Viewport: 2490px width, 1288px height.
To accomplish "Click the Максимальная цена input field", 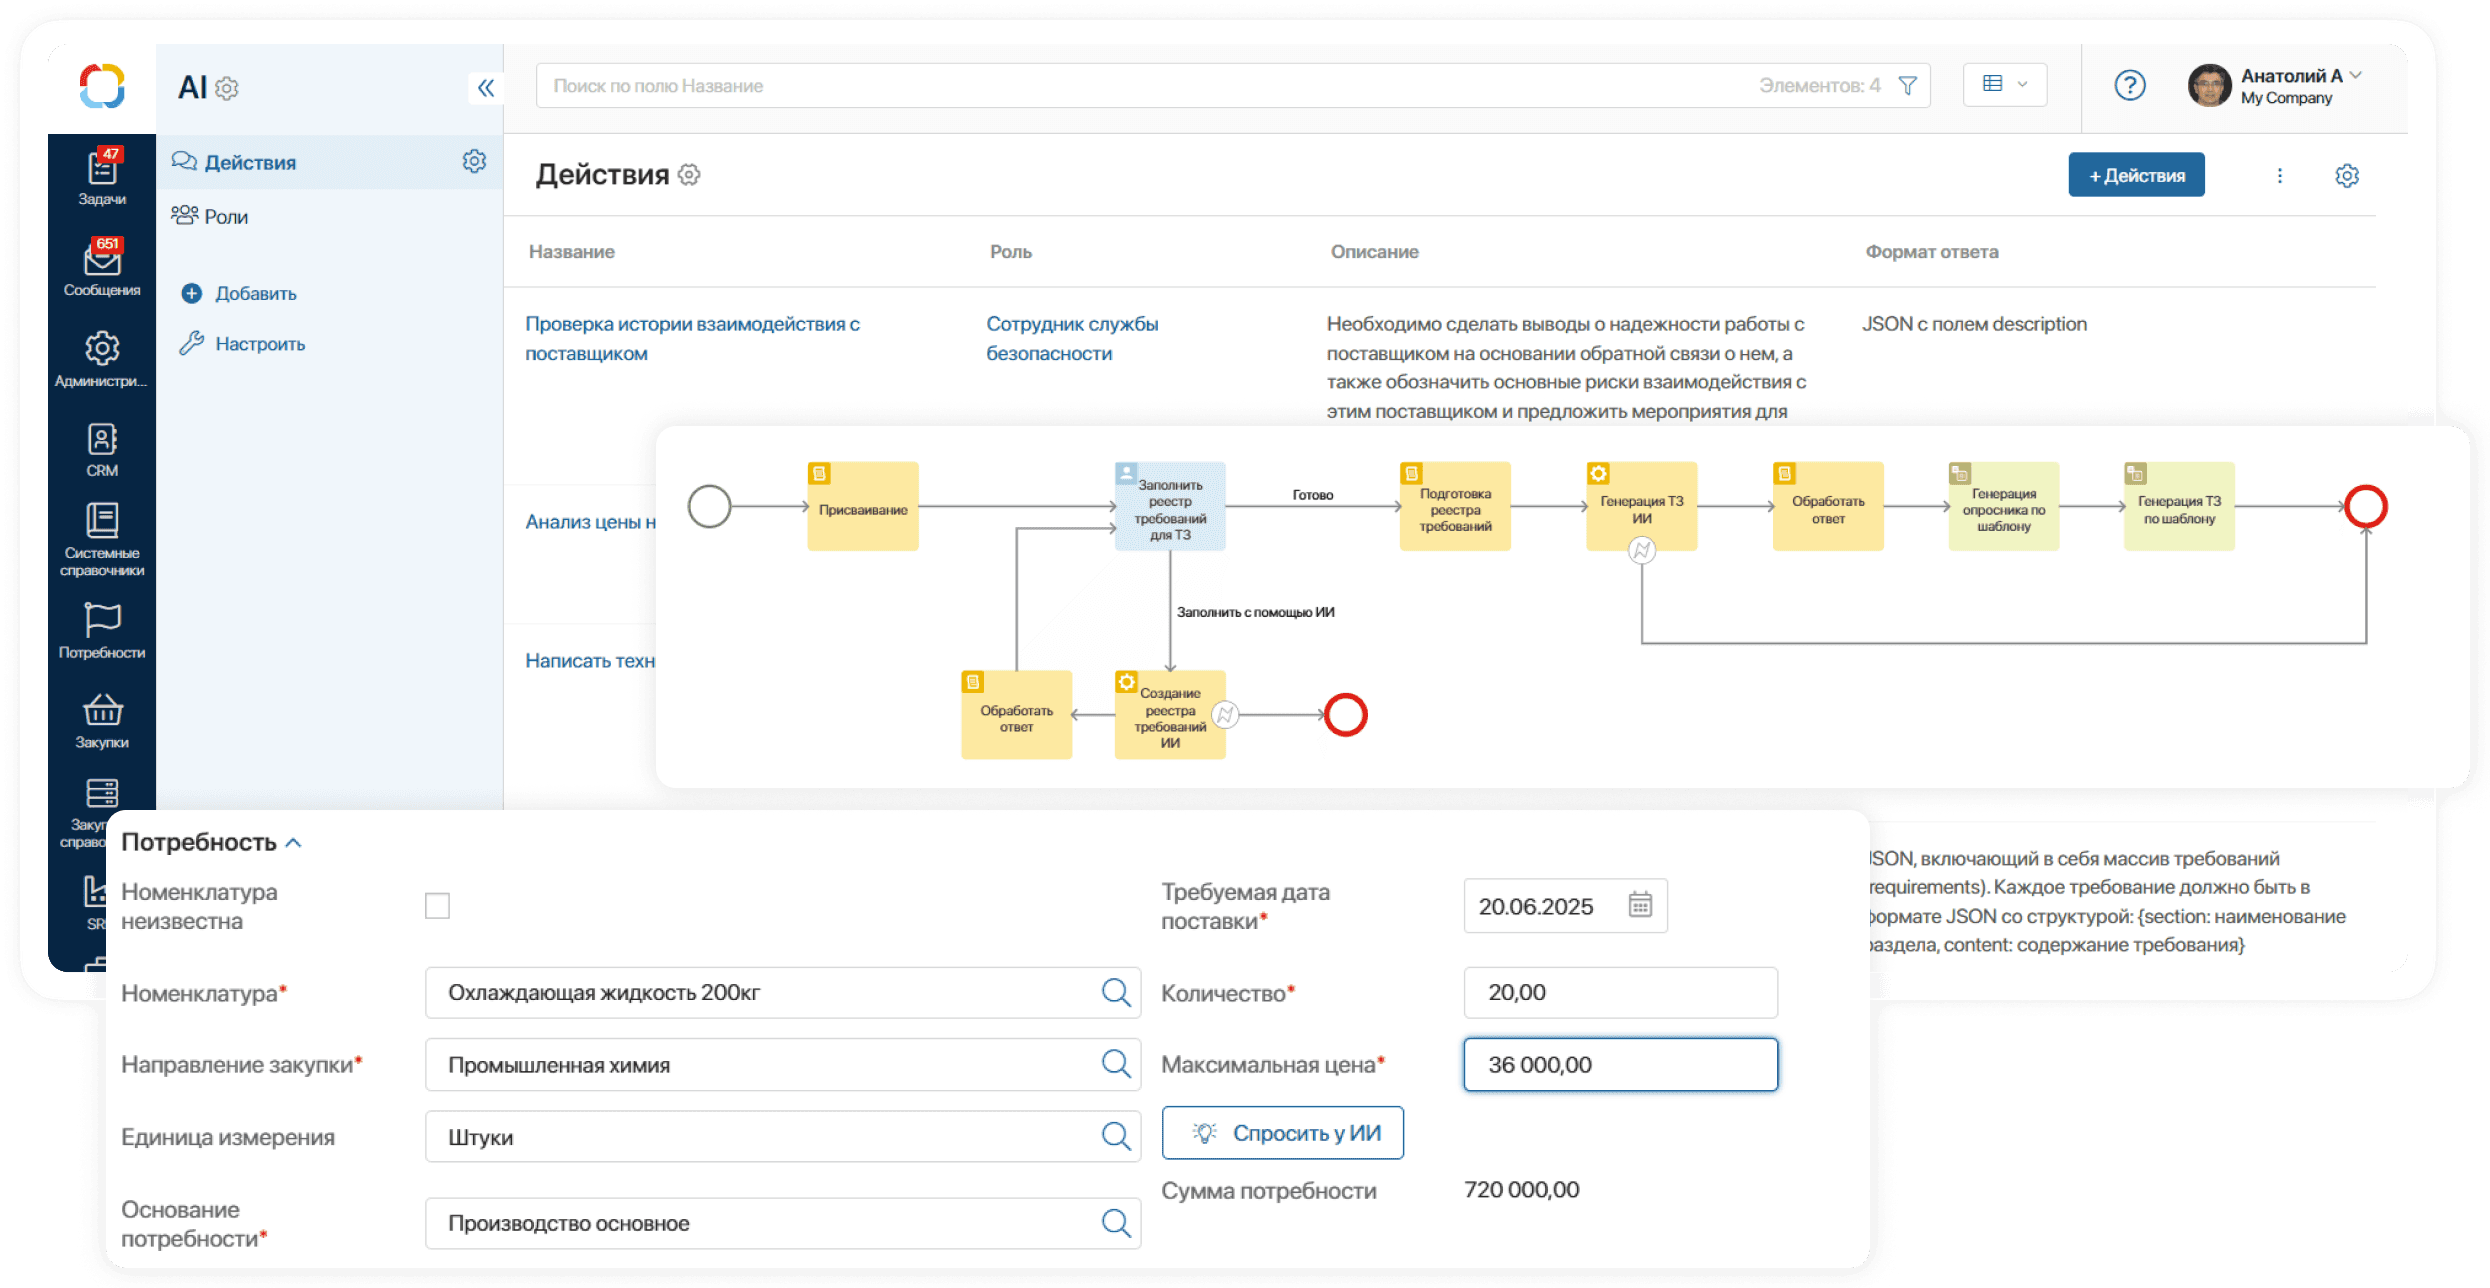I will tap(1620, 1065).
